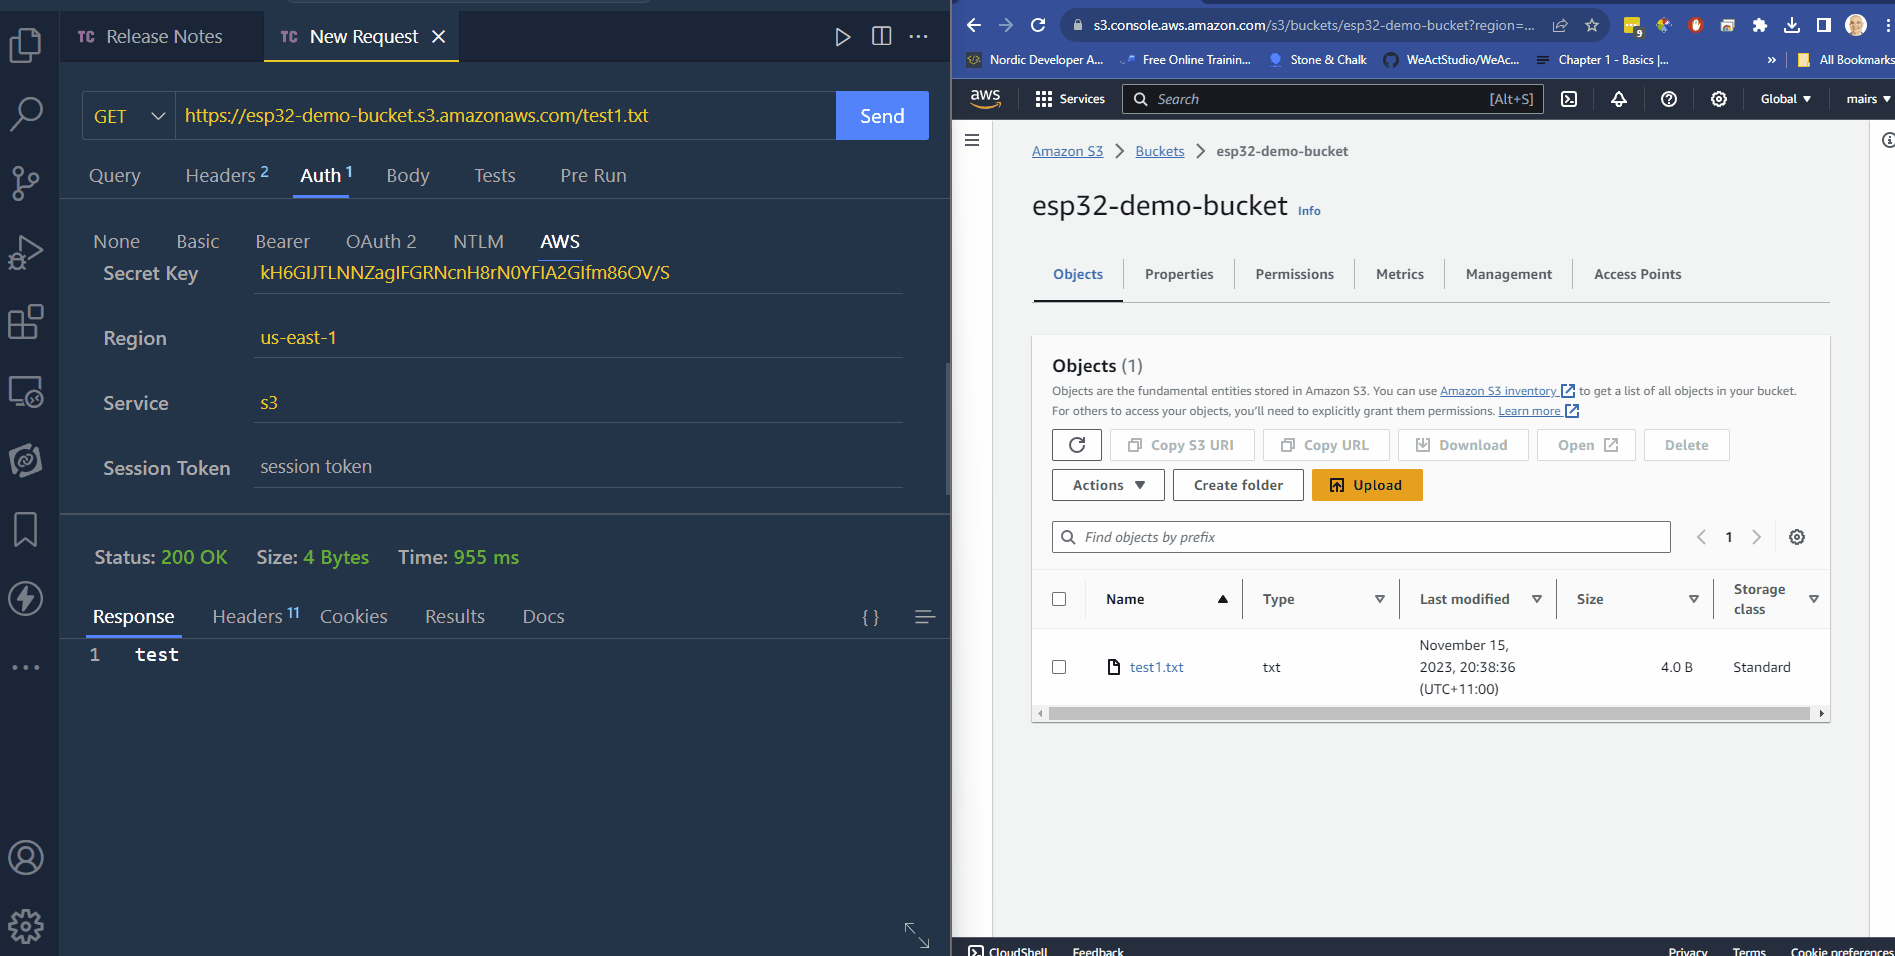Click the orange Upload button

point(1366,485)
